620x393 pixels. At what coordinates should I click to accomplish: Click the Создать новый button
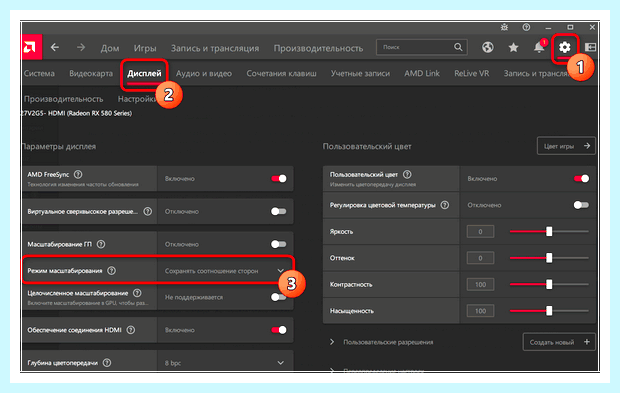point(559,342)
